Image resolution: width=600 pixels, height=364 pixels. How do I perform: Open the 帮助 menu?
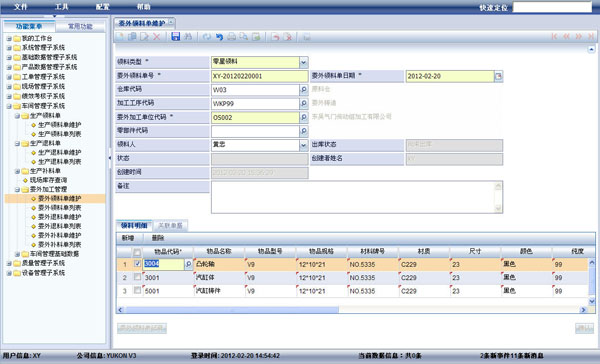tap(143, 7)
